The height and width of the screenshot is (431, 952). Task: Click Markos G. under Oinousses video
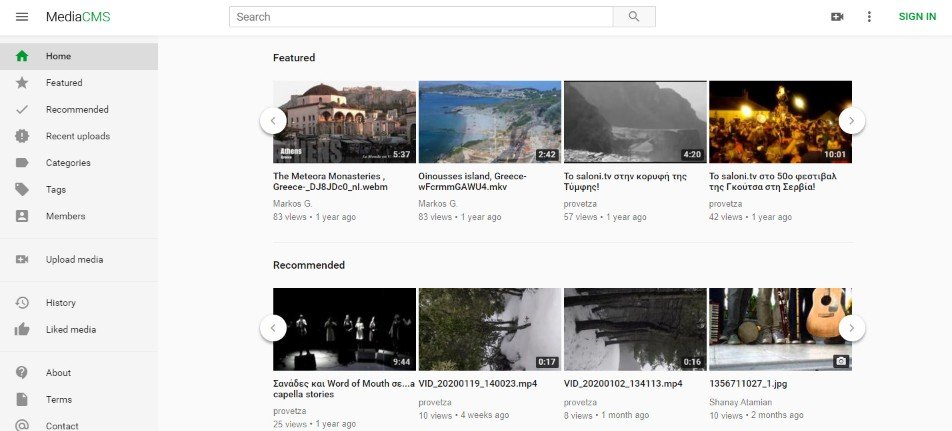(x=438, y=204)
